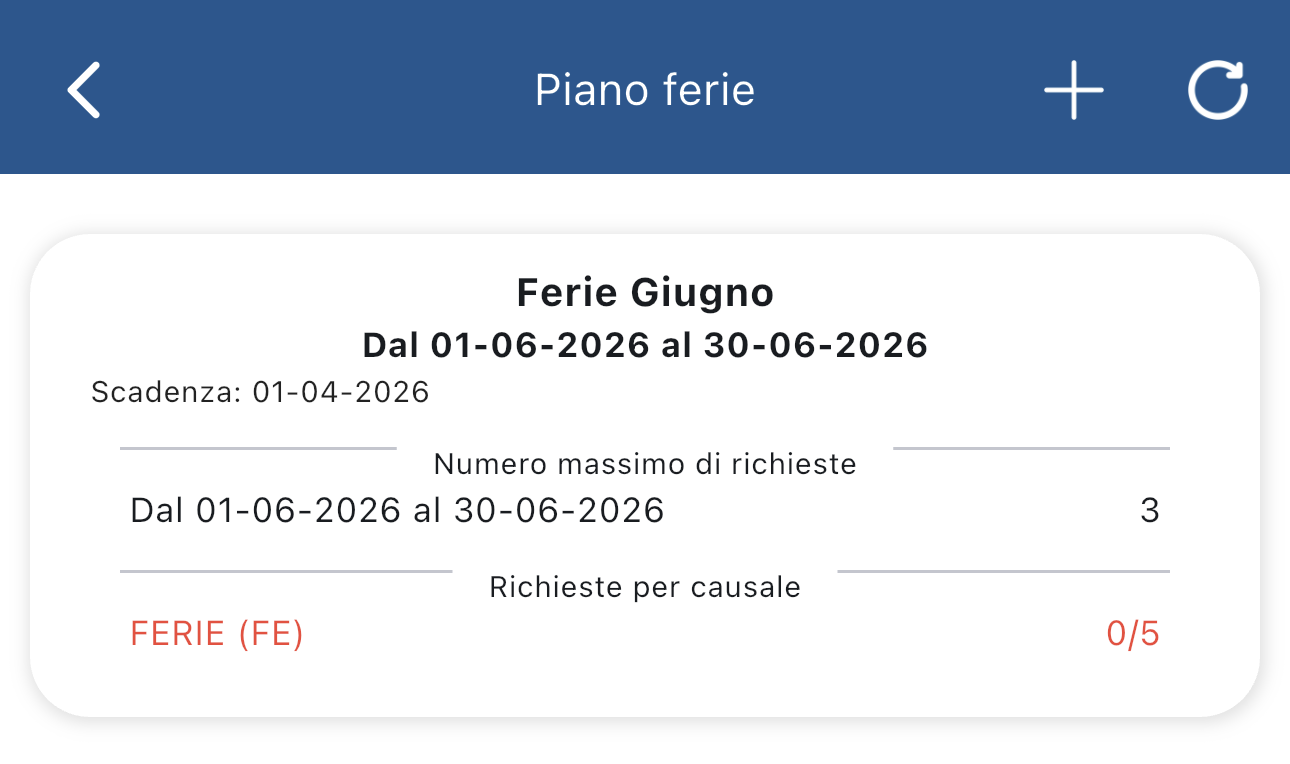
Task: Tap the Scadenza: 01-04-2026 deadline text
Action: point(260,392)
